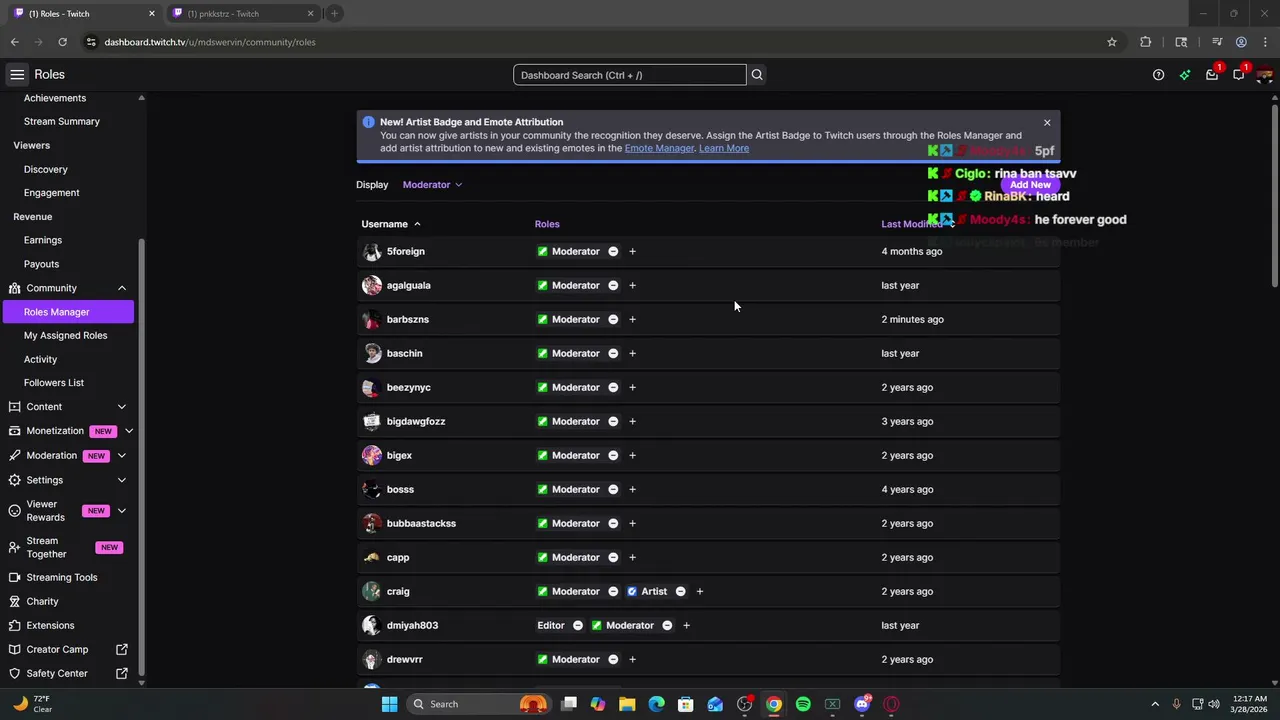Viewport: 1280px width, 720px height.
Task: Open Roles Manager in sidebar
Action: click(x=68, y=312)
